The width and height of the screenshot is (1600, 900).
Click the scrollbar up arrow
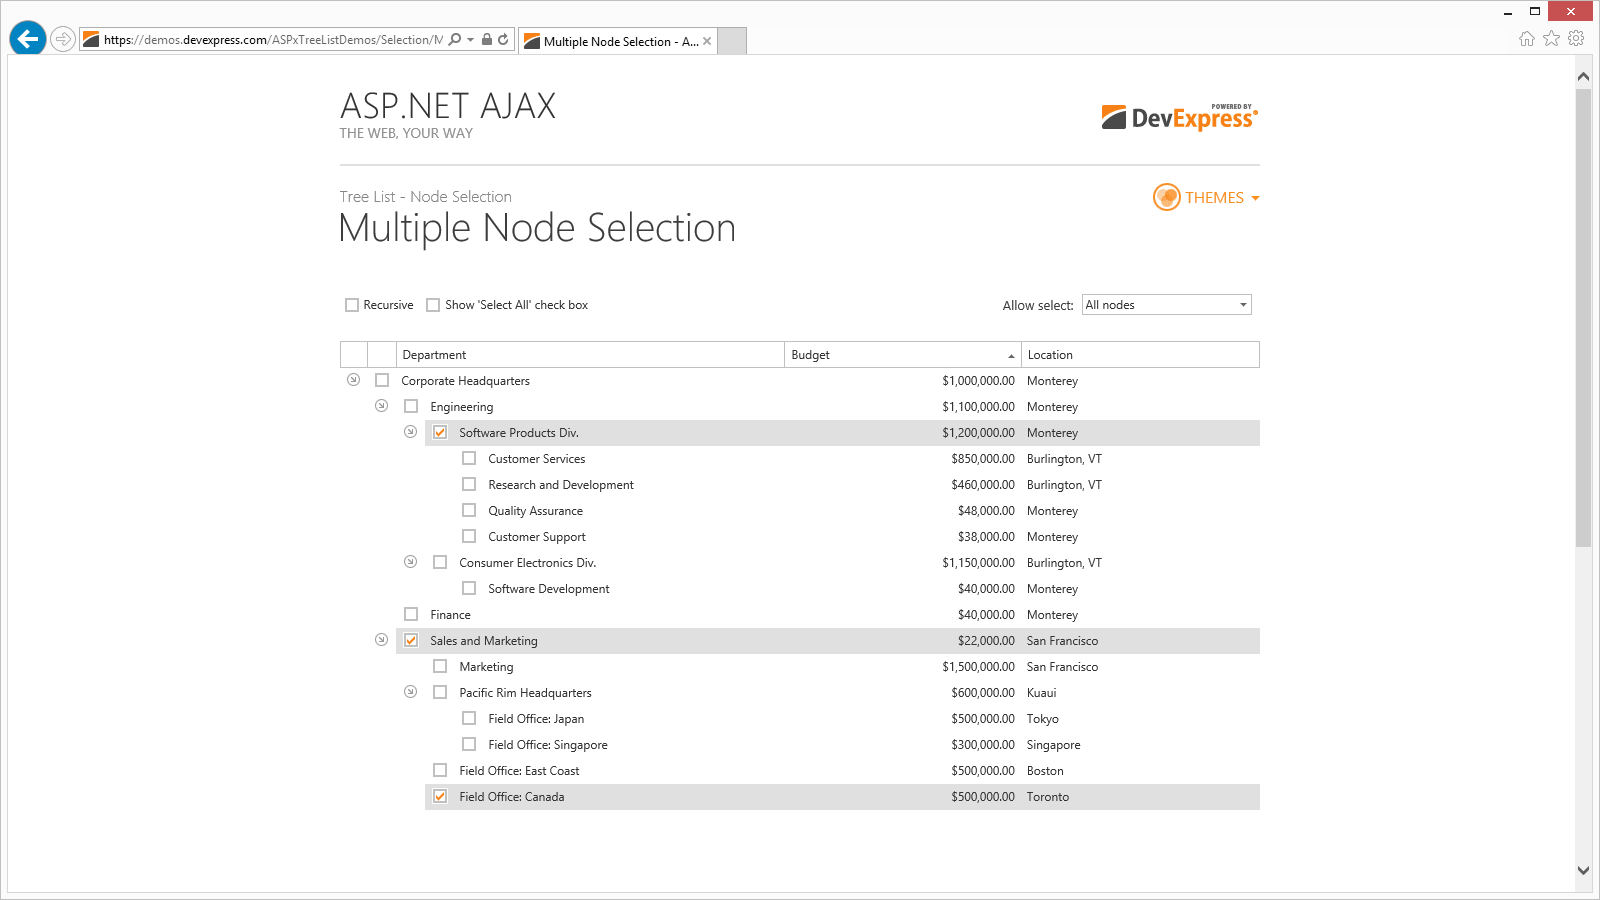(1583, 76)
